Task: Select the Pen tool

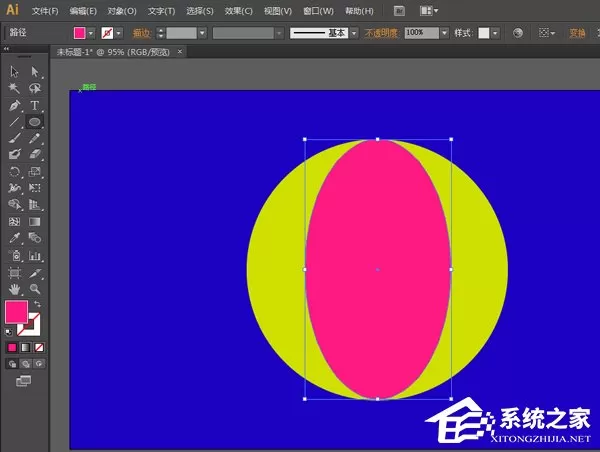Action: [x=15, y=105]
